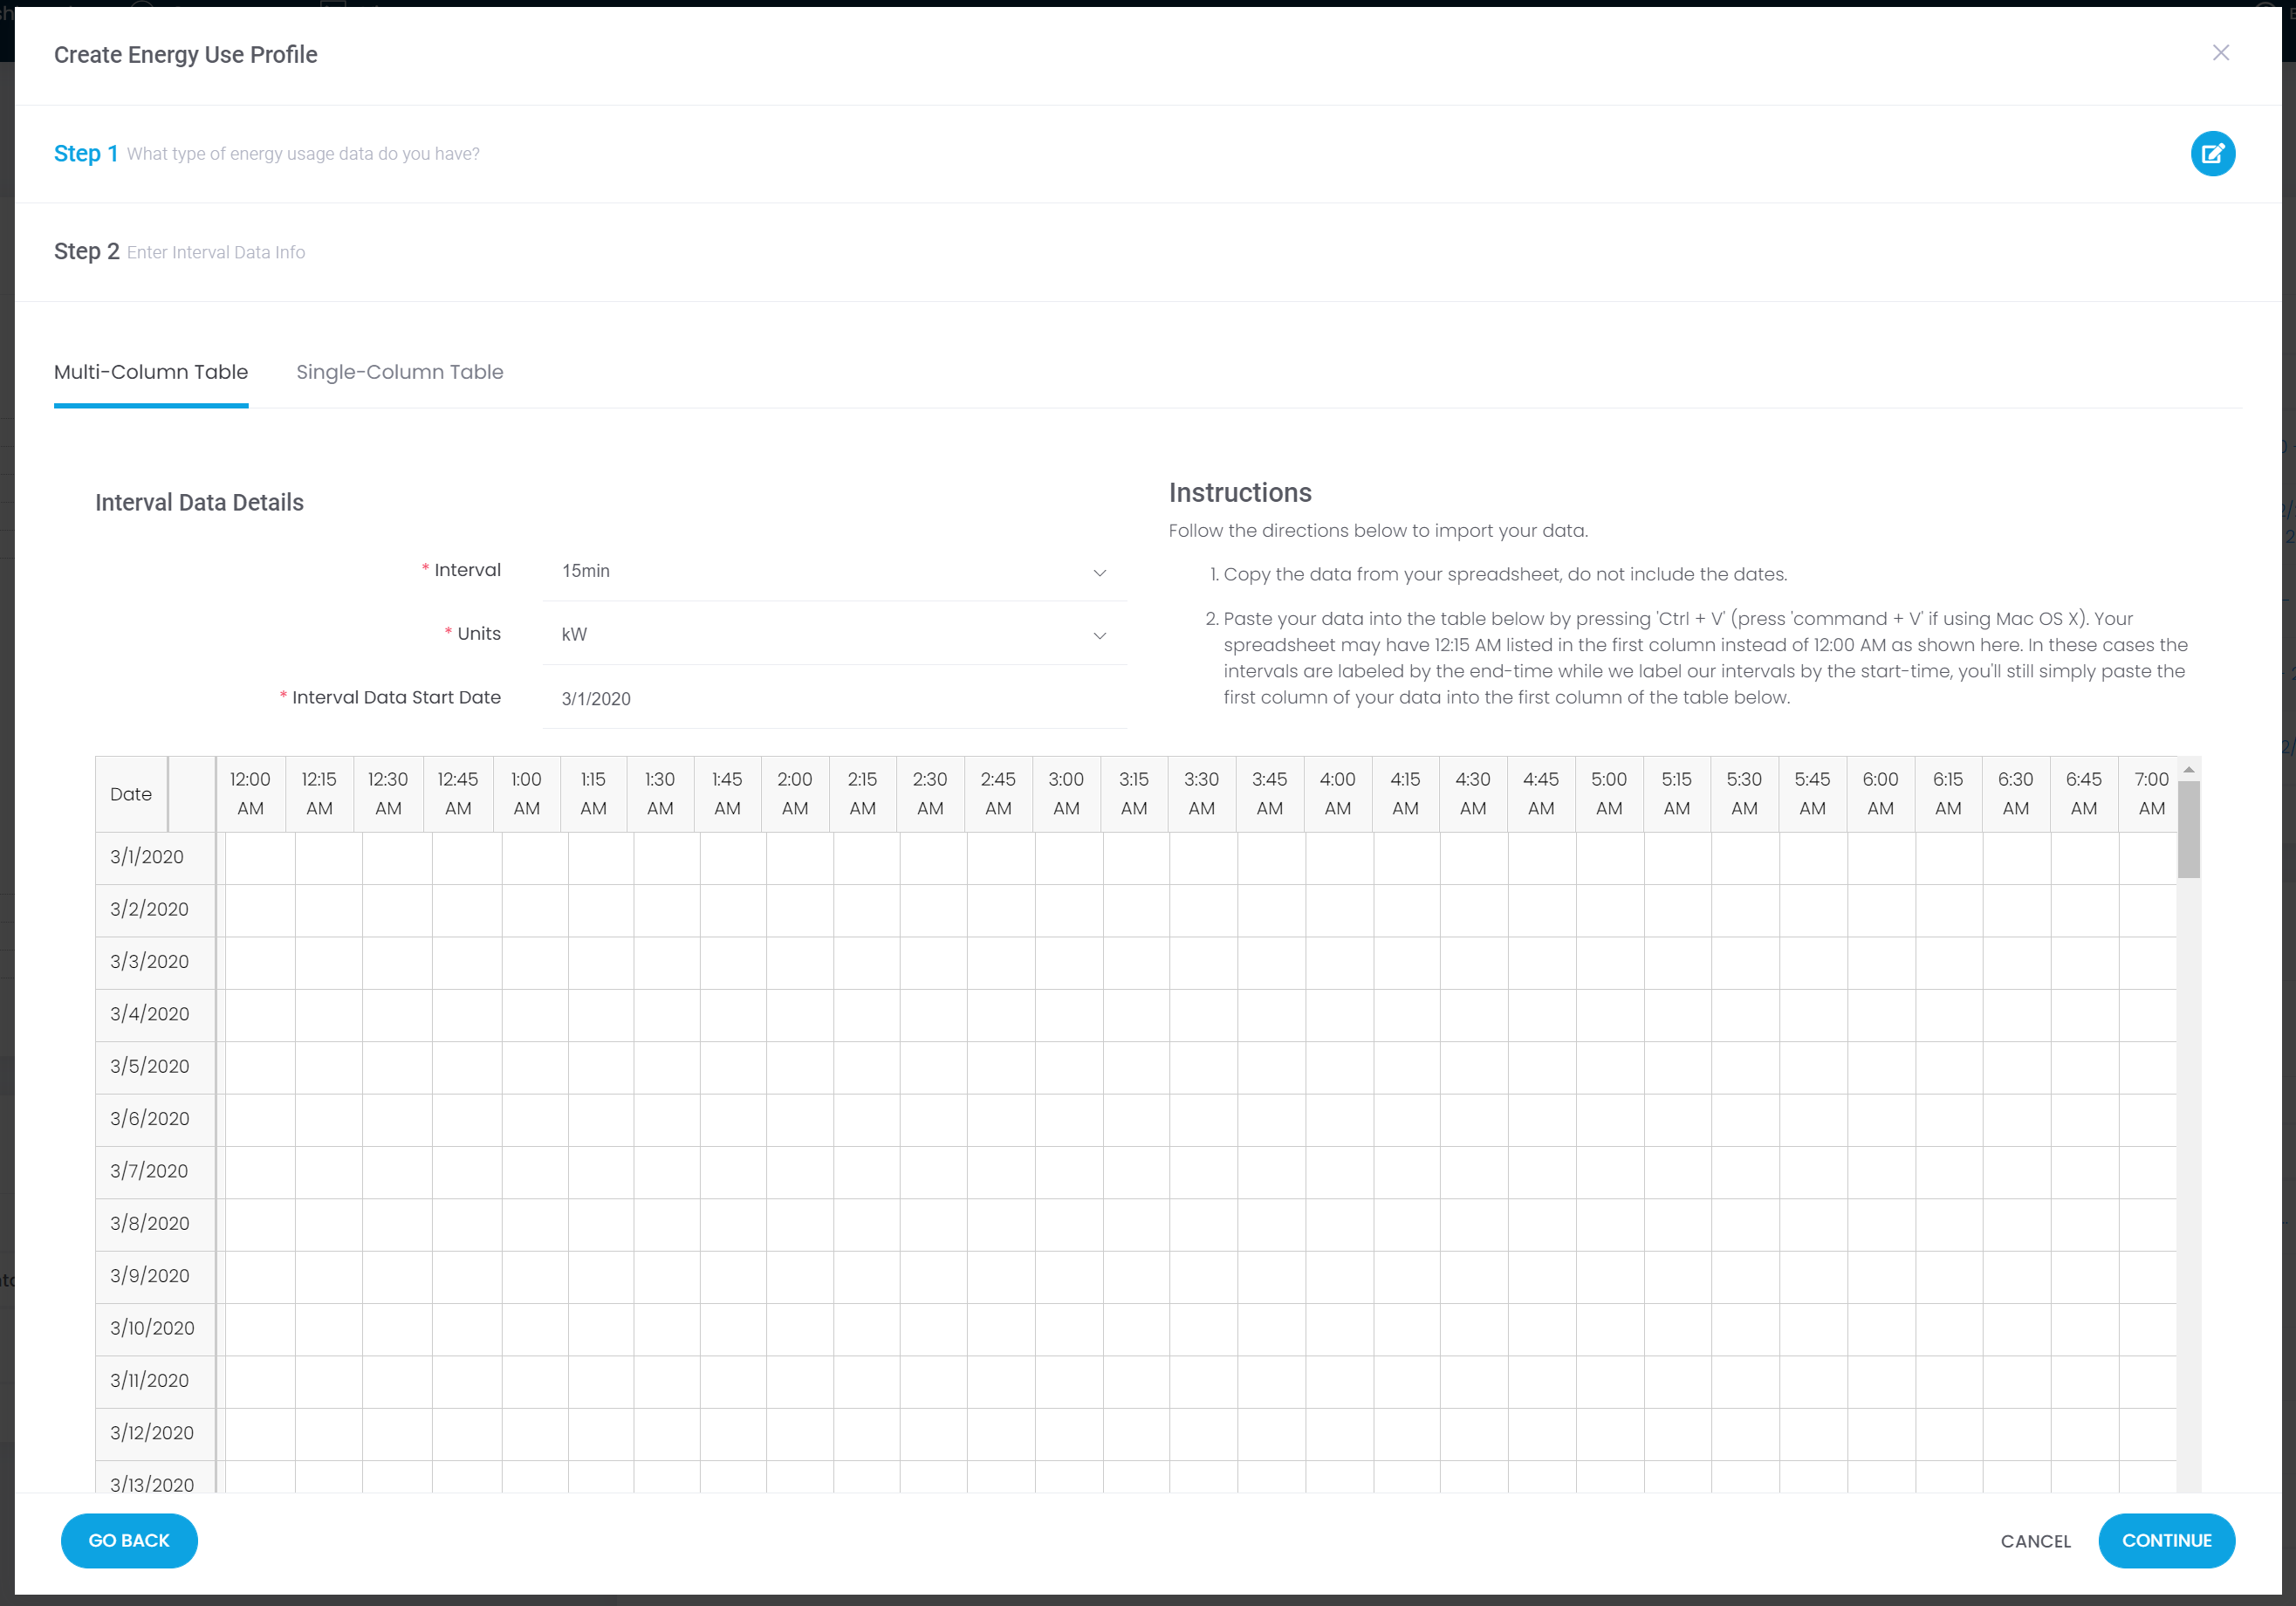Click the 12:15 AM cell for 3/2/2020

pyautogui.click(x=329, y=910)
